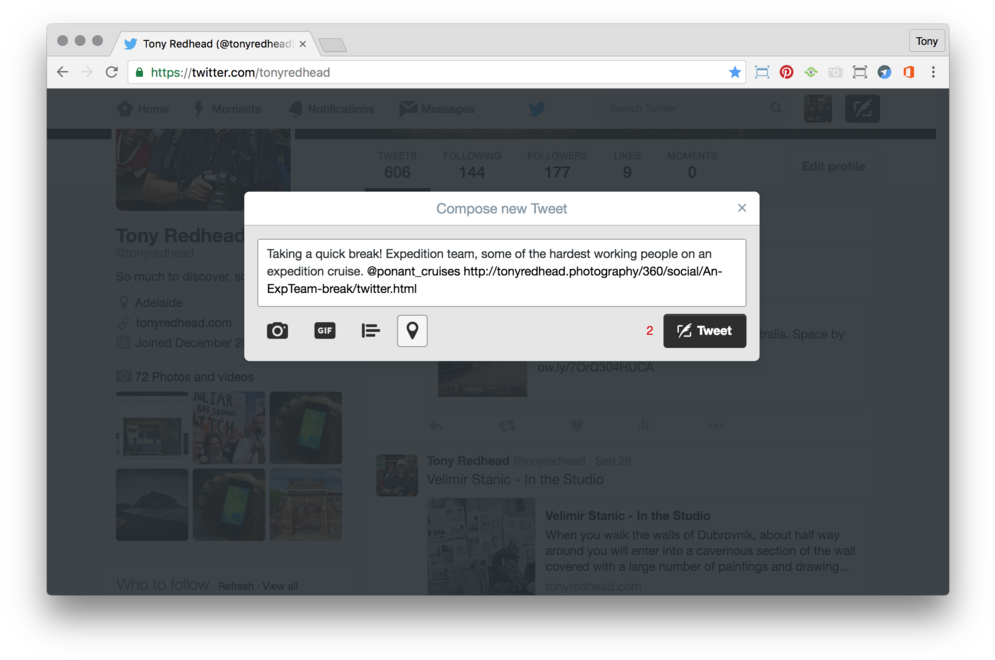Click the blue round arrow extension icon
The image size is (995, 660).
884,72
